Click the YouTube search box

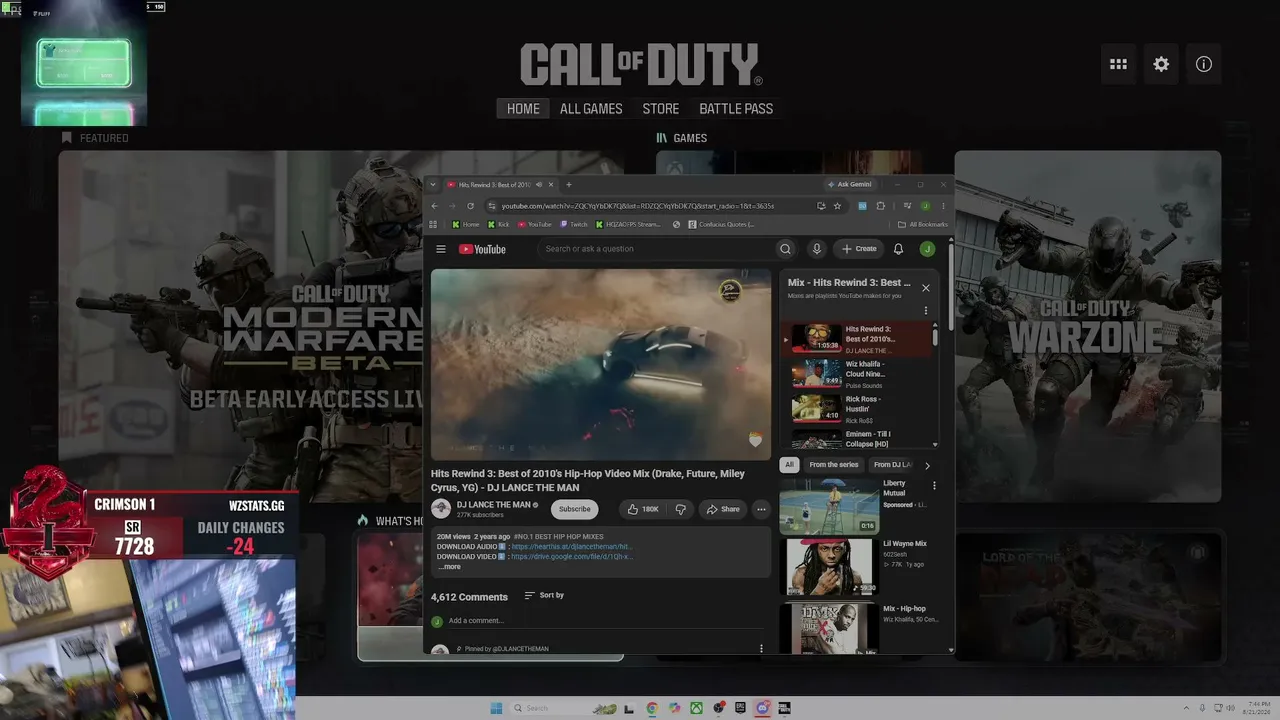[655, 249]
